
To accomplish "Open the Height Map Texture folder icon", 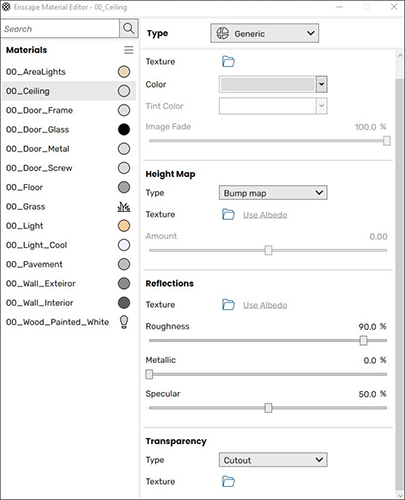I will [228, 214].
